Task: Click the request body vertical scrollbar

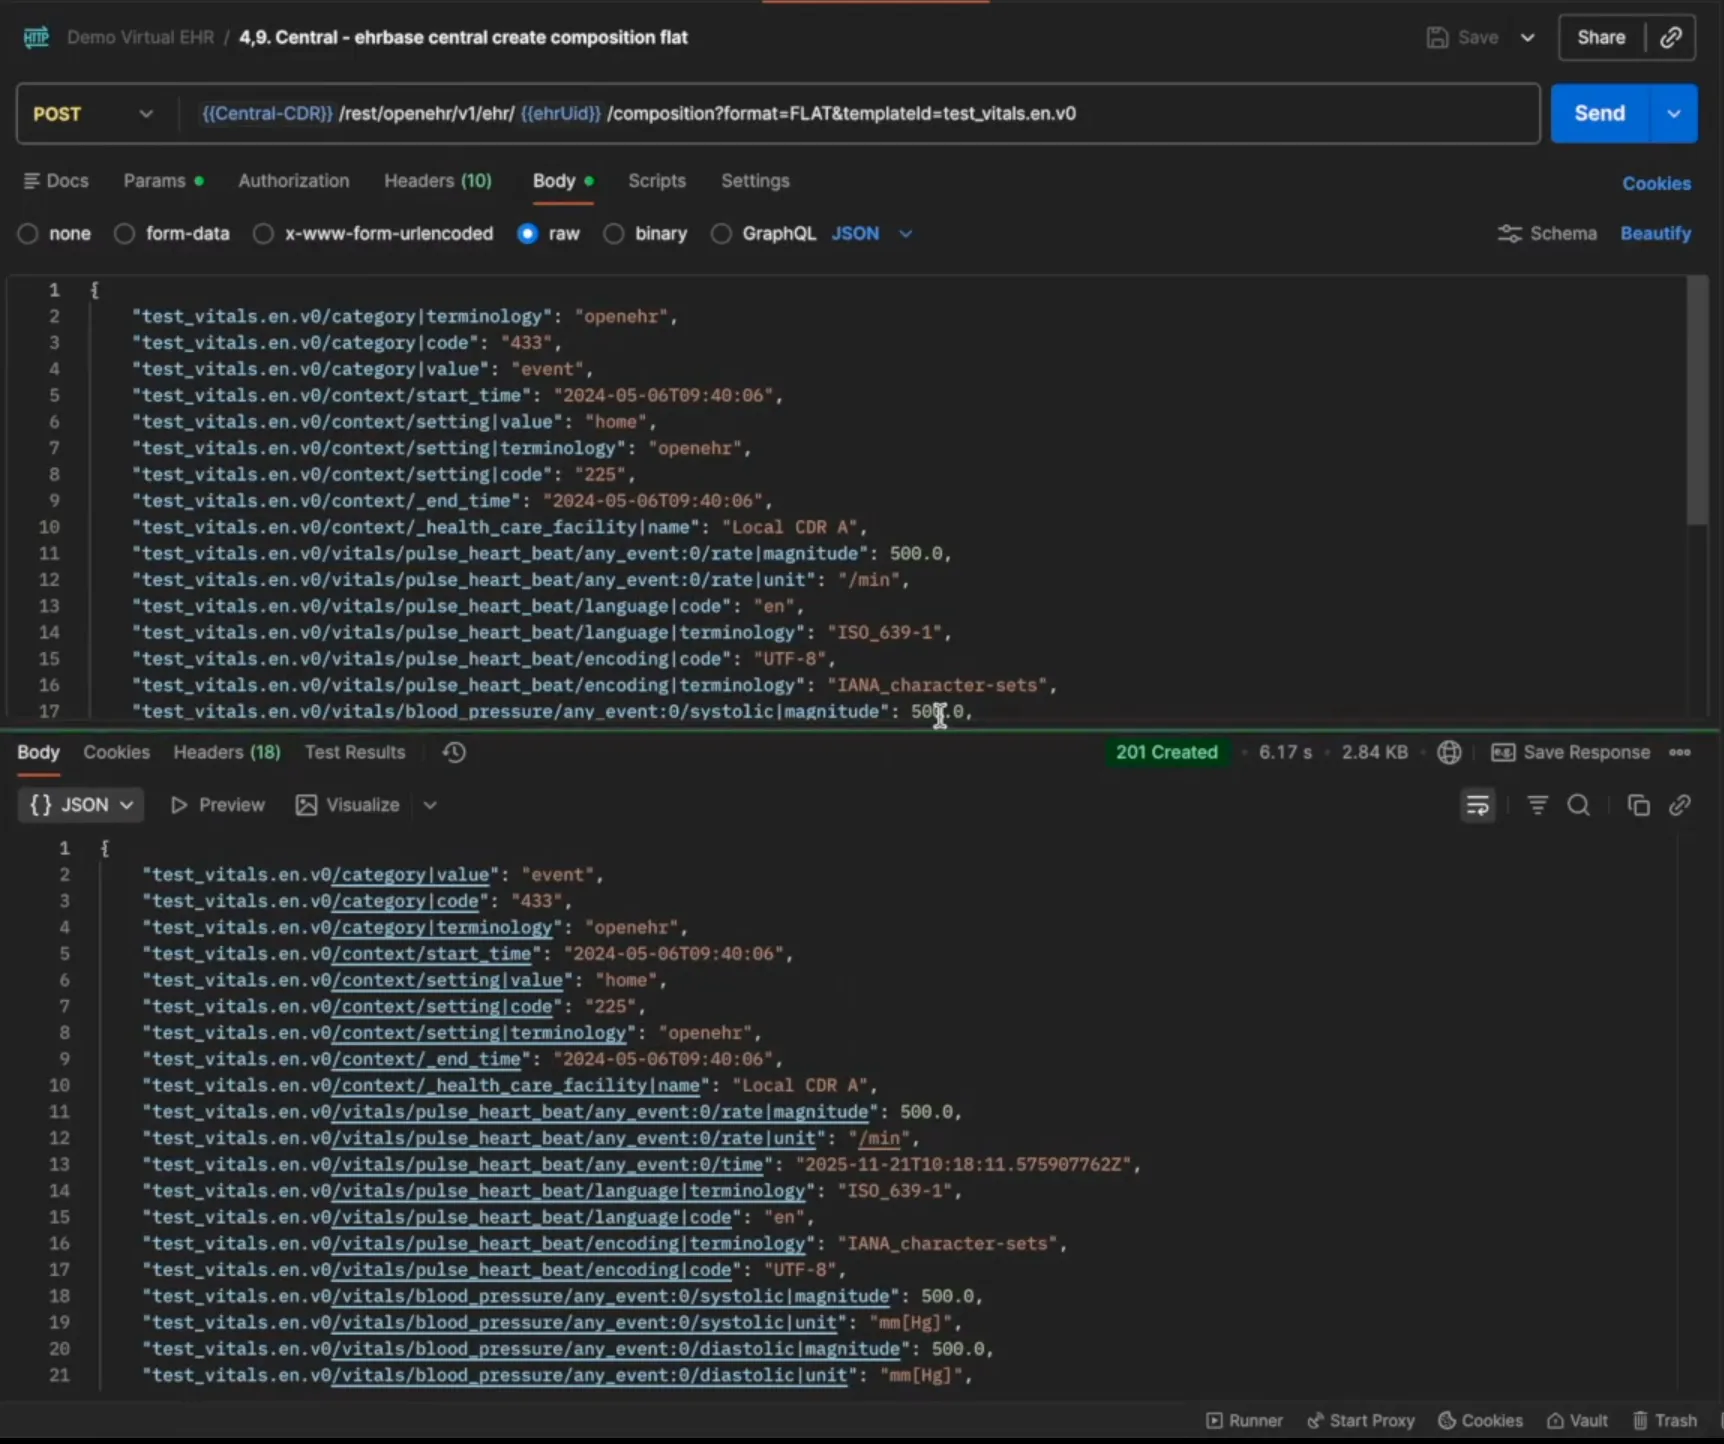Action: (1697, 400)
